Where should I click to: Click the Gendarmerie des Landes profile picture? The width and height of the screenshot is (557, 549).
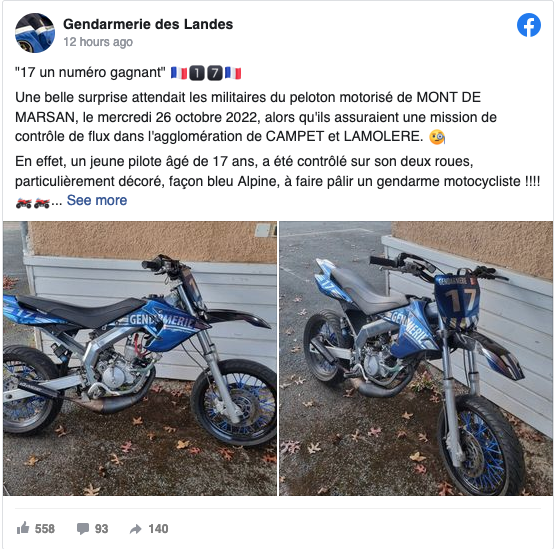coord(35,33)
